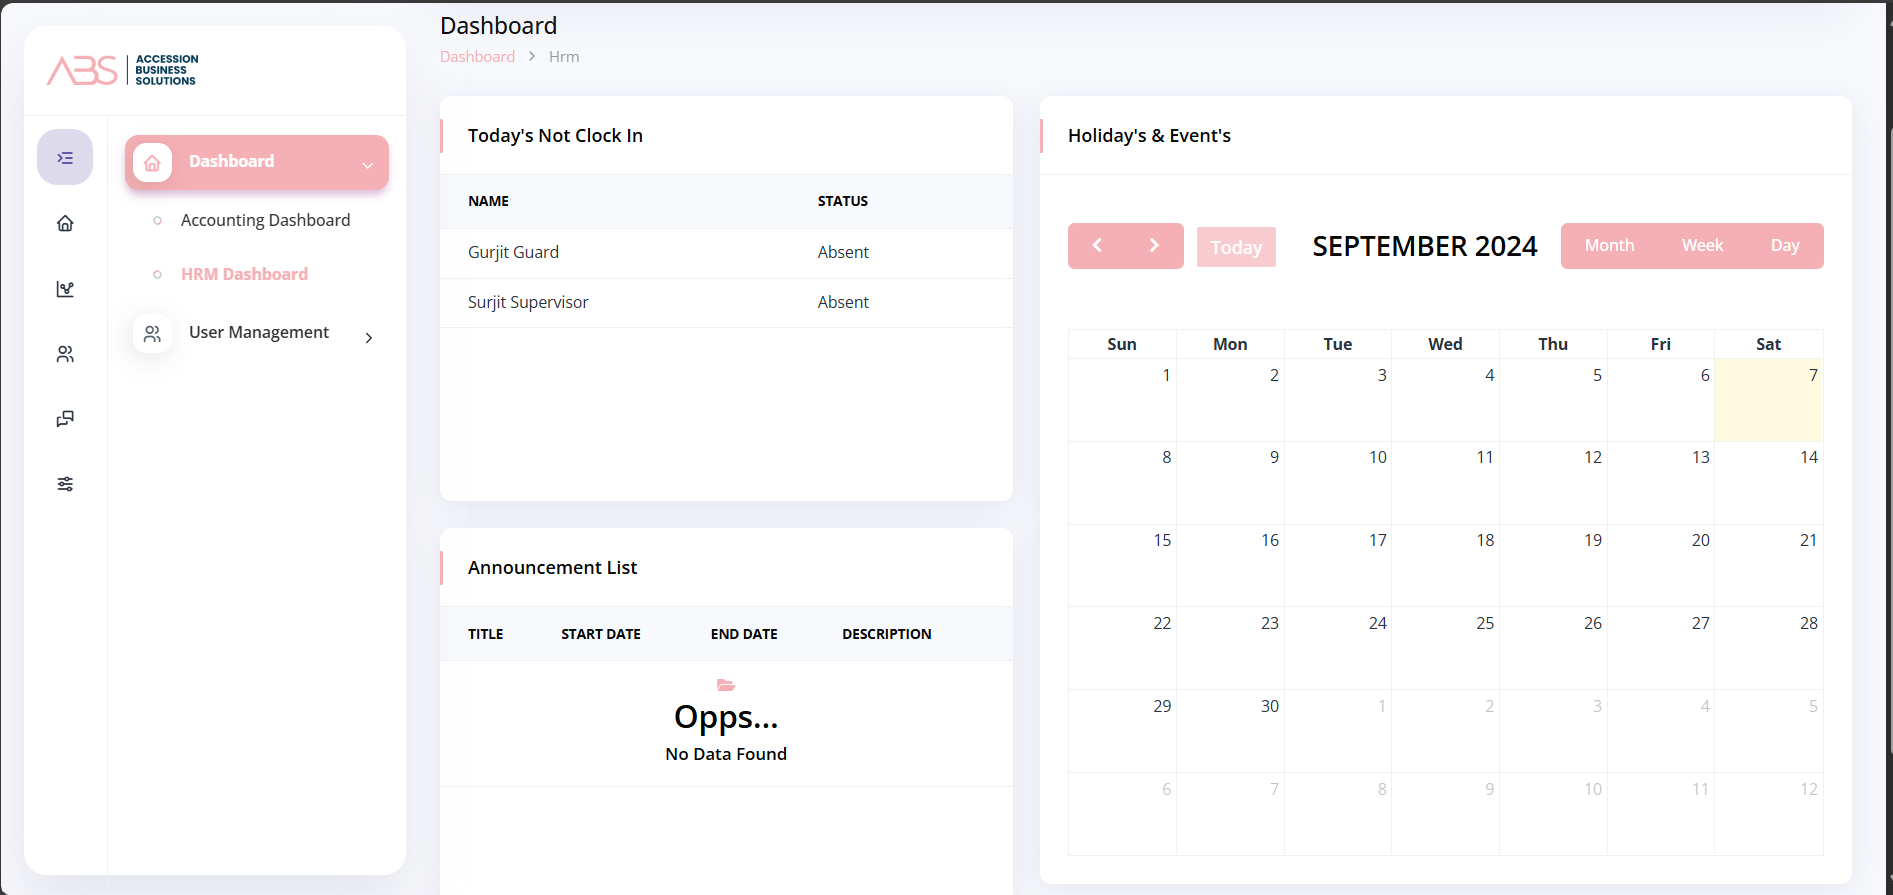Collapse the Dashboard menu chevron

[x=368, y=165]
